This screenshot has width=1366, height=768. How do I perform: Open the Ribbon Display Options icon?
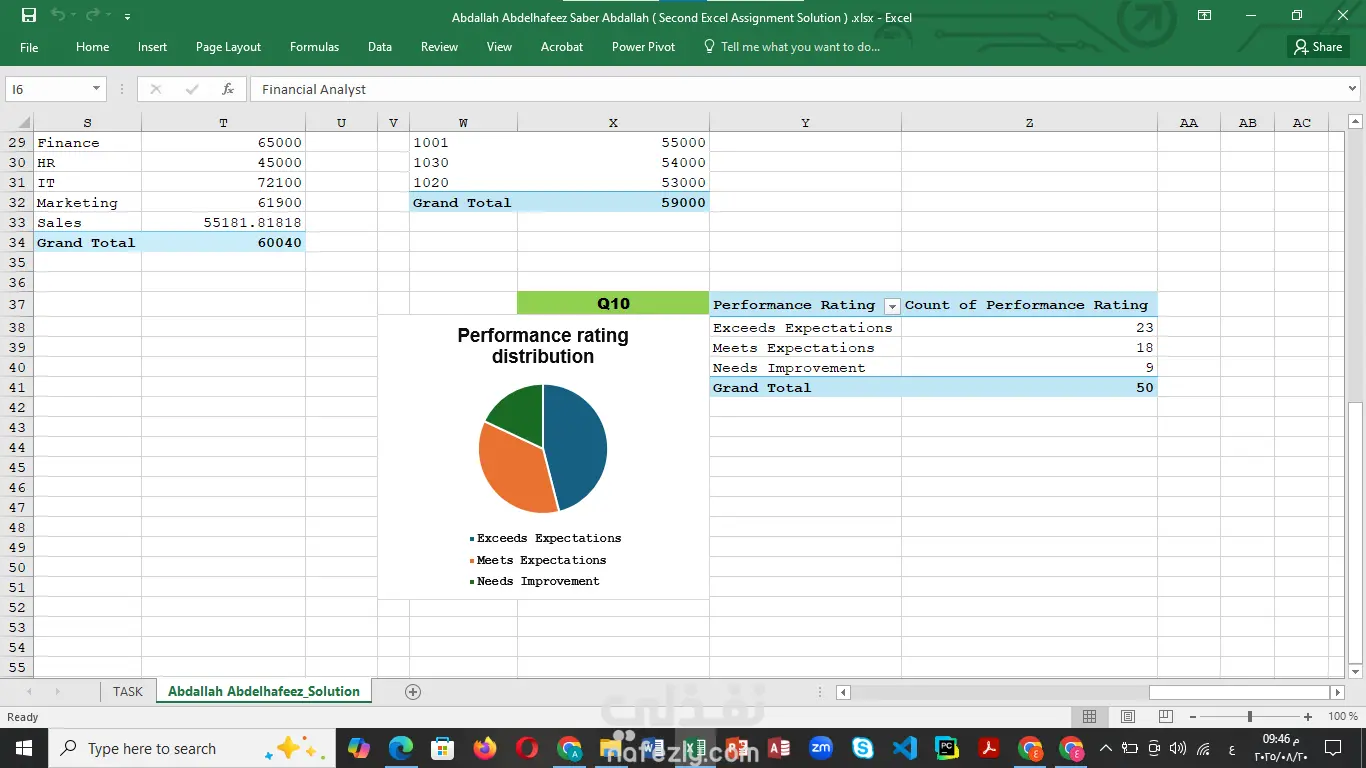coord(1204,16)
